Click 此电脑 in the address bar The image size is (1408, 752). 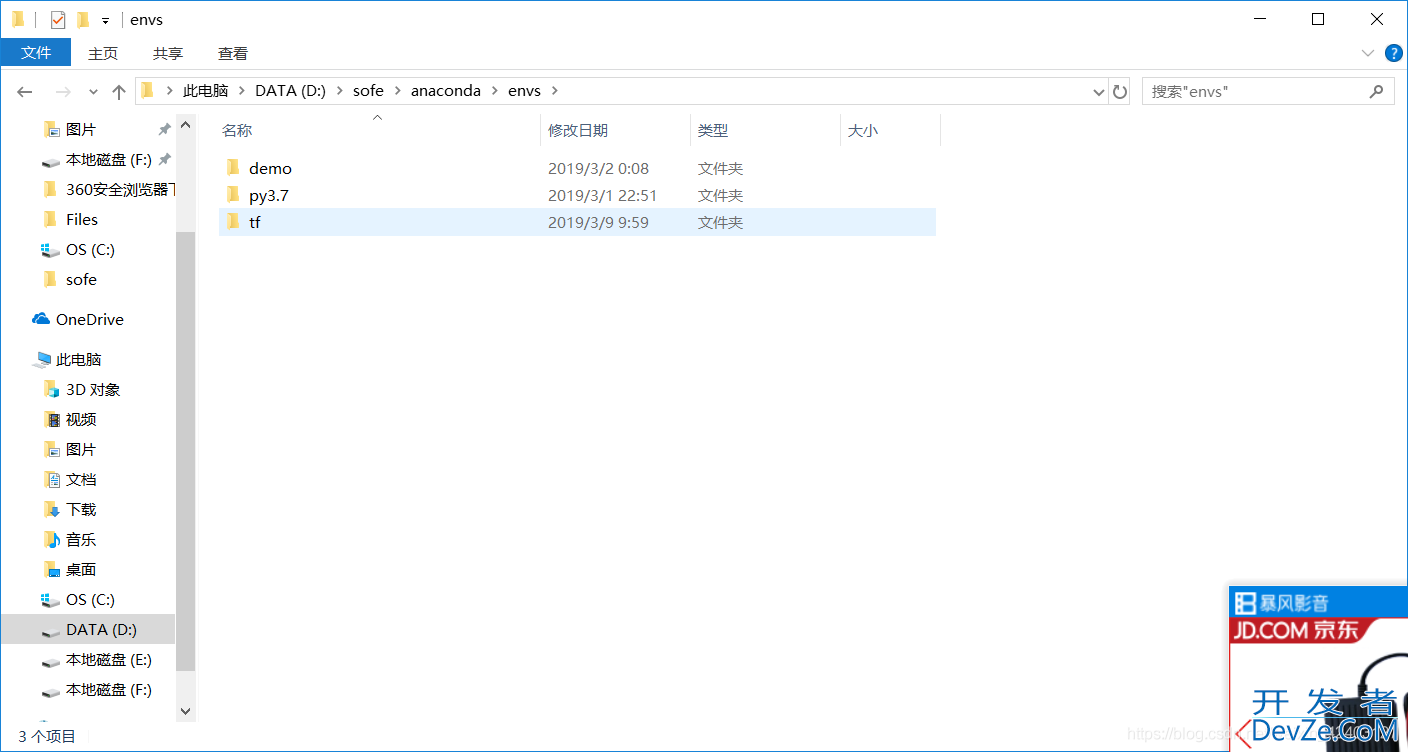pyautogui.click(x=206, y=91)
